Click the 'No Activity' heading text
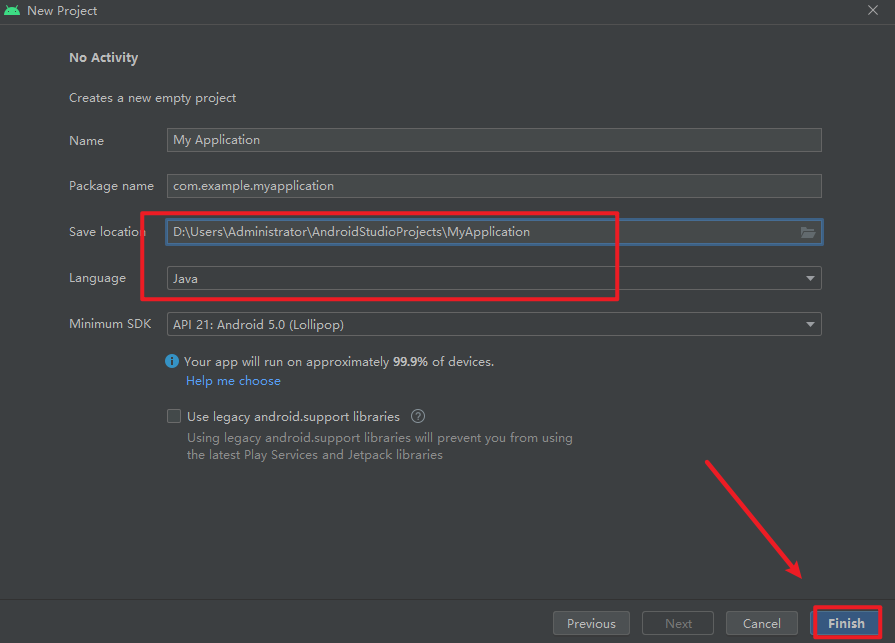This screenshot has height=643, width=895. click(103, 58)
